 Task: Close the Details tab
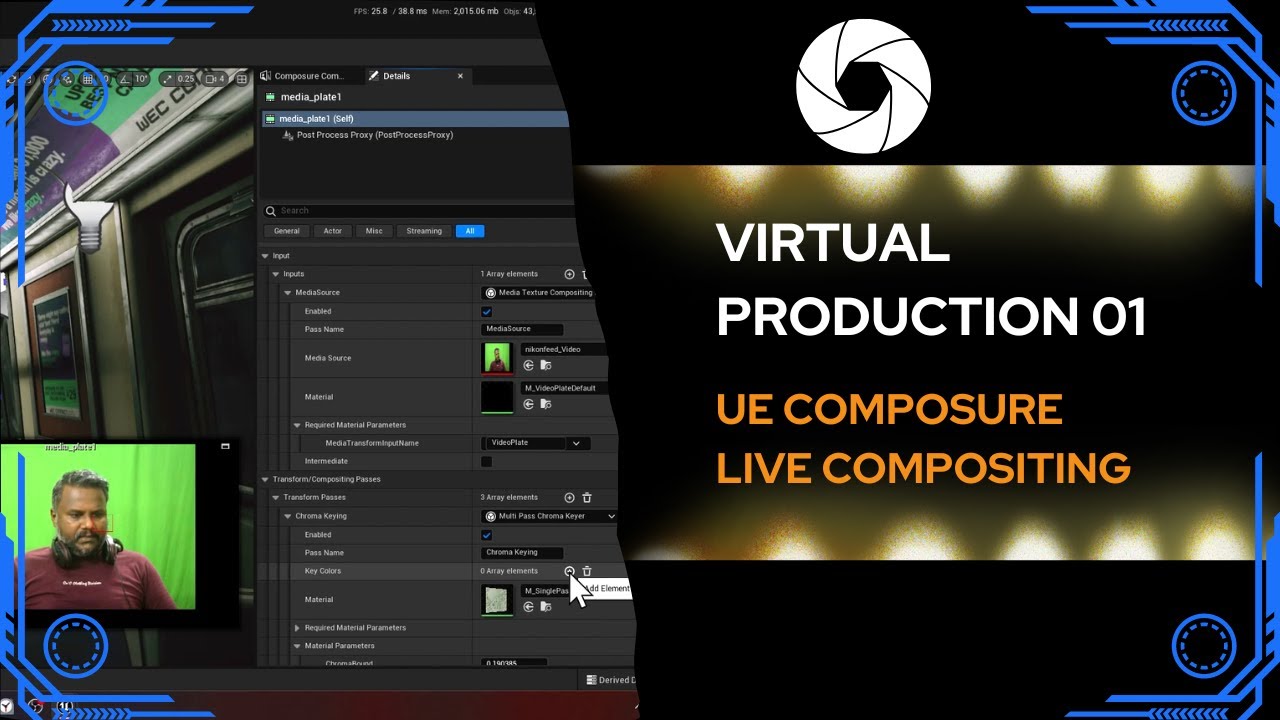click(x=460, y=76)
